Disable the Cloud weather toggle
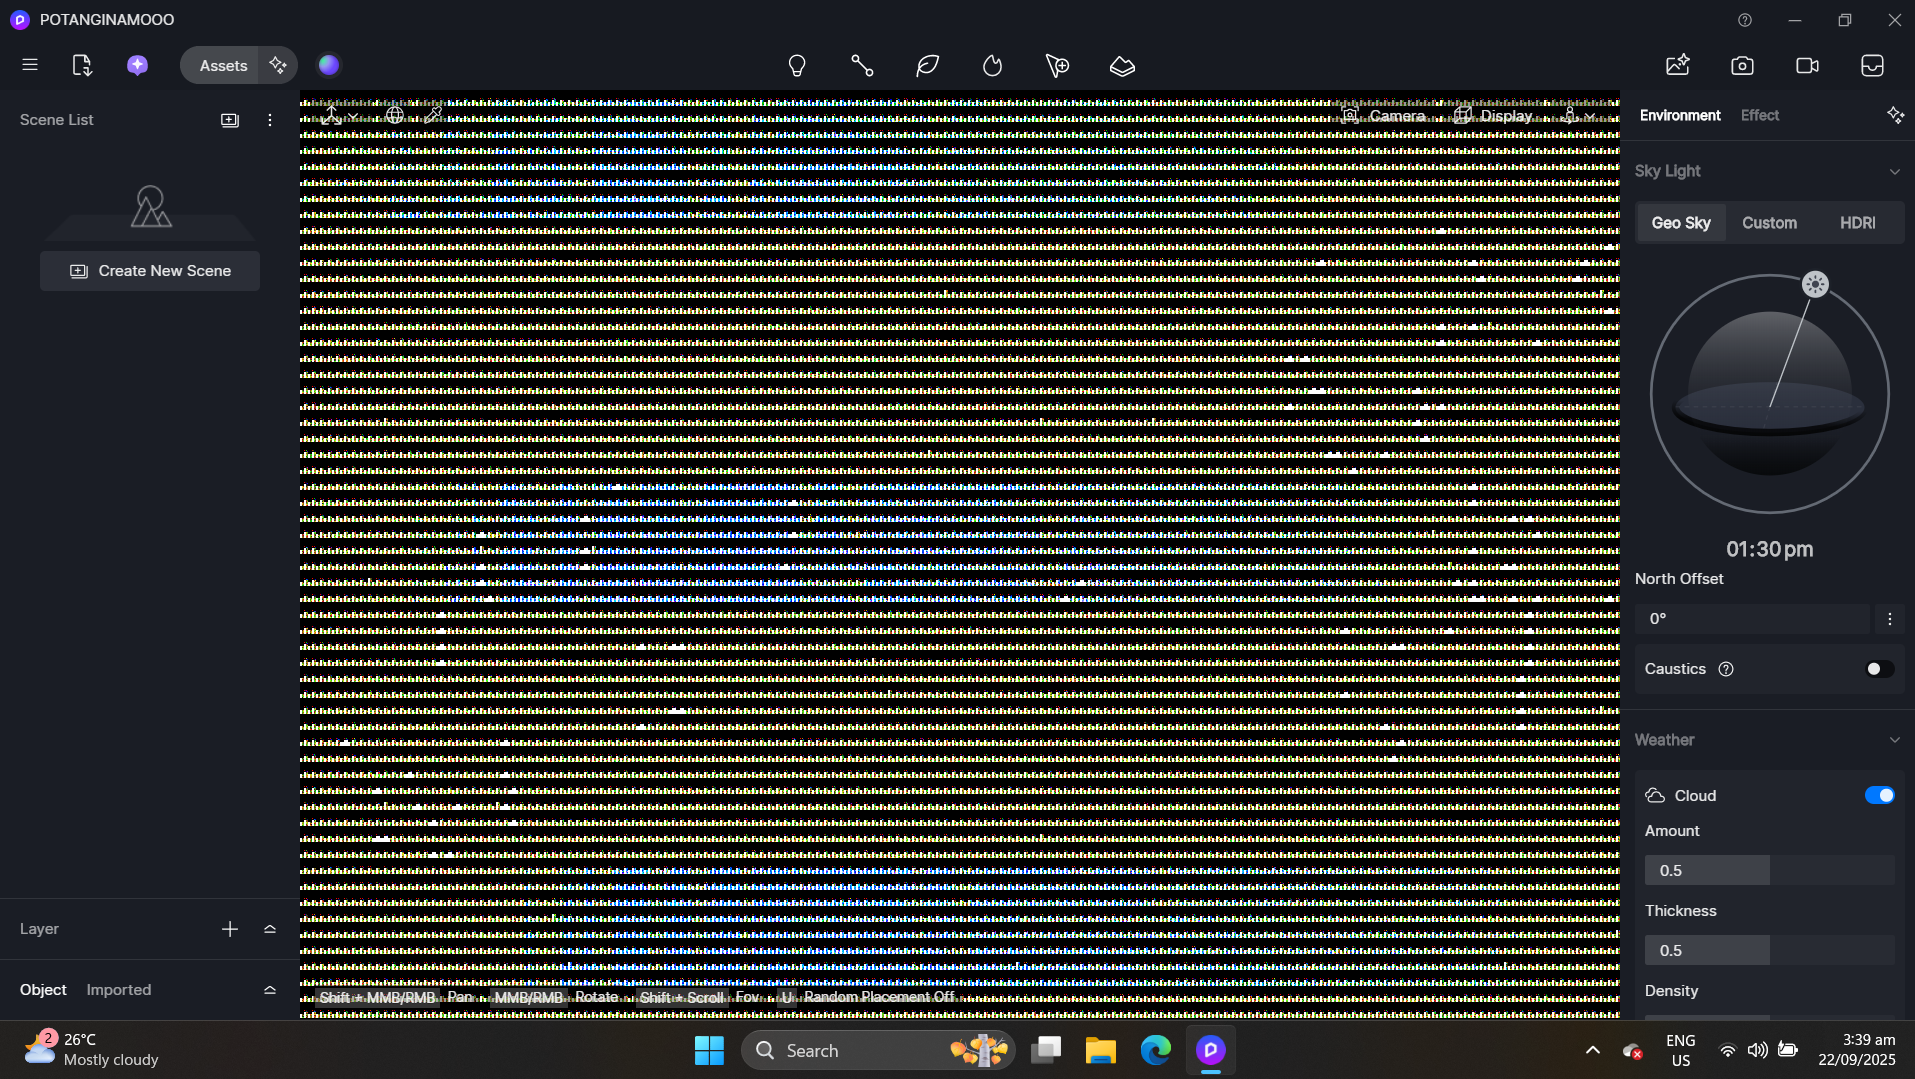 pos(1881,795)
